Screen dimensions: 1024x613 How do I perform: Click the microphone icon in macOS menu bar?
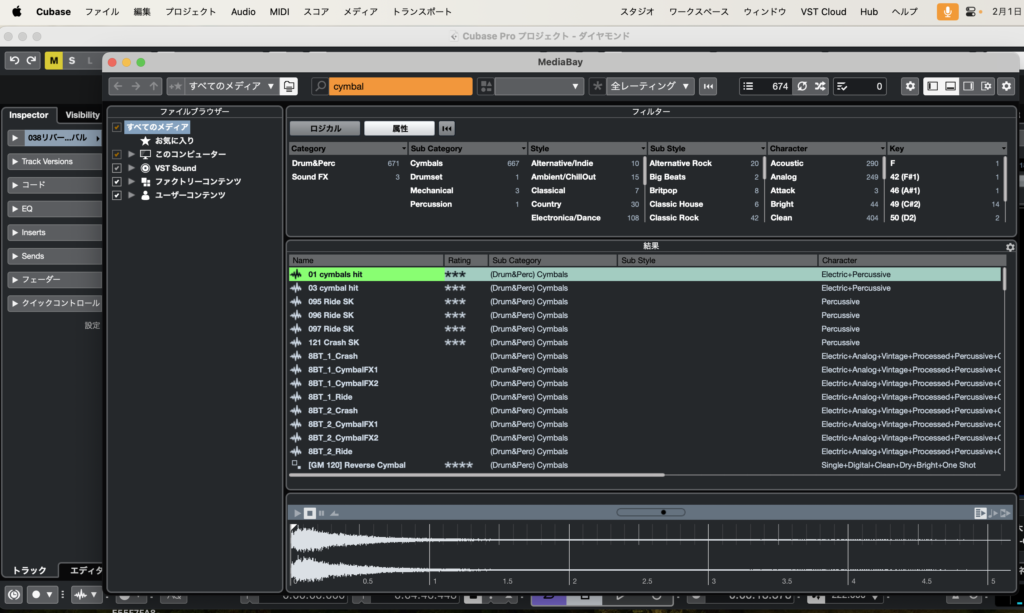coord(946,12)
